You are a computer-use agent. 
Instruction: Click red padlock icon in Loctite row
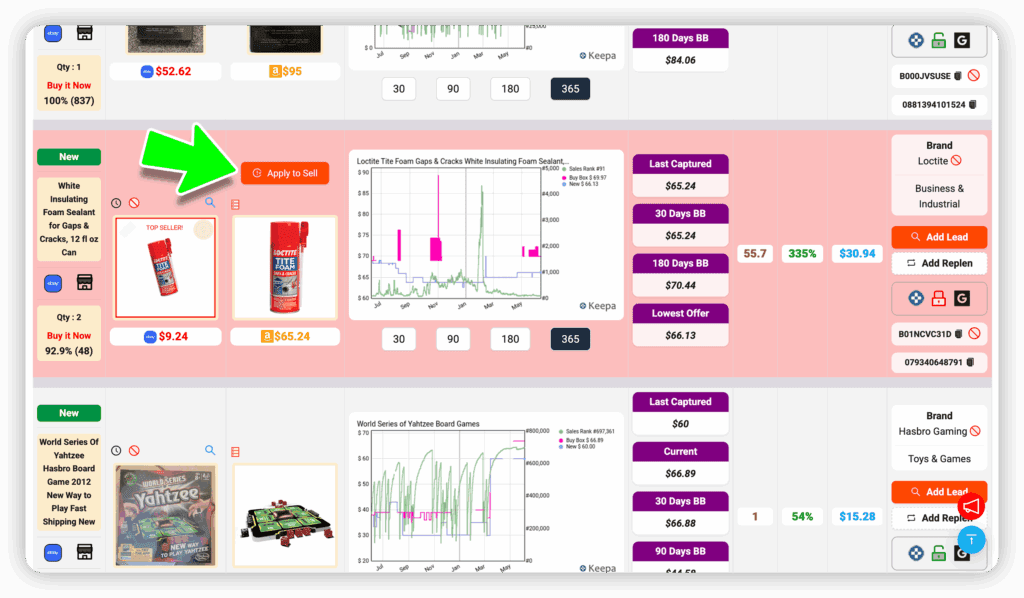tap(938, 298)
